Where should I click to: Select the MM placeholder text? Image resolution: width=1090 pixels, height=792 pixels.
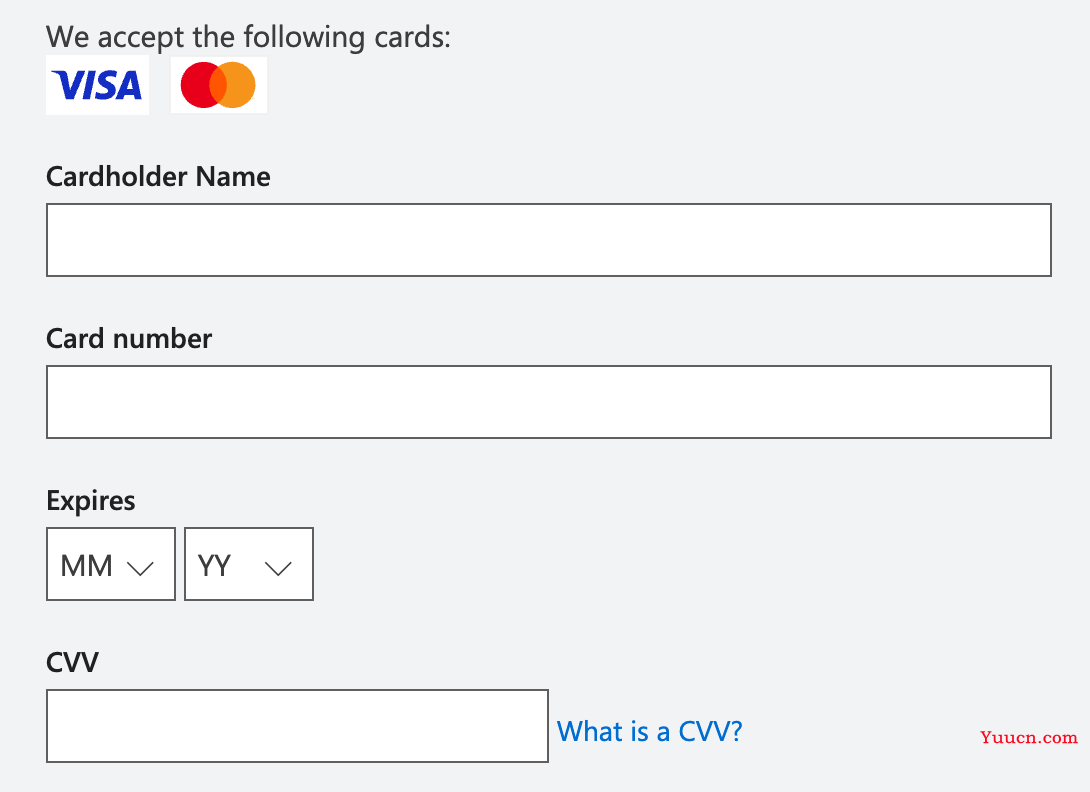coord(86,566)
